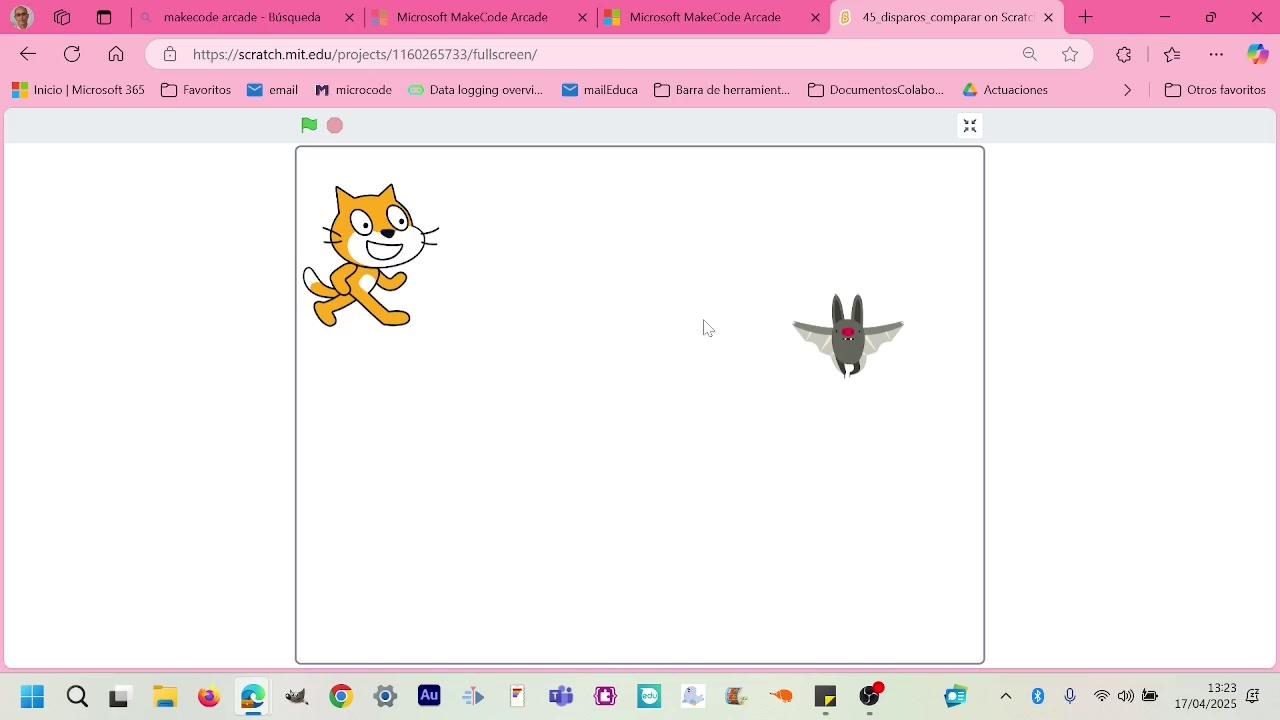Open Adobe Audition from the taskbar
The width and height of the screenshot is (1280, 720).
(x=429, y=696)
